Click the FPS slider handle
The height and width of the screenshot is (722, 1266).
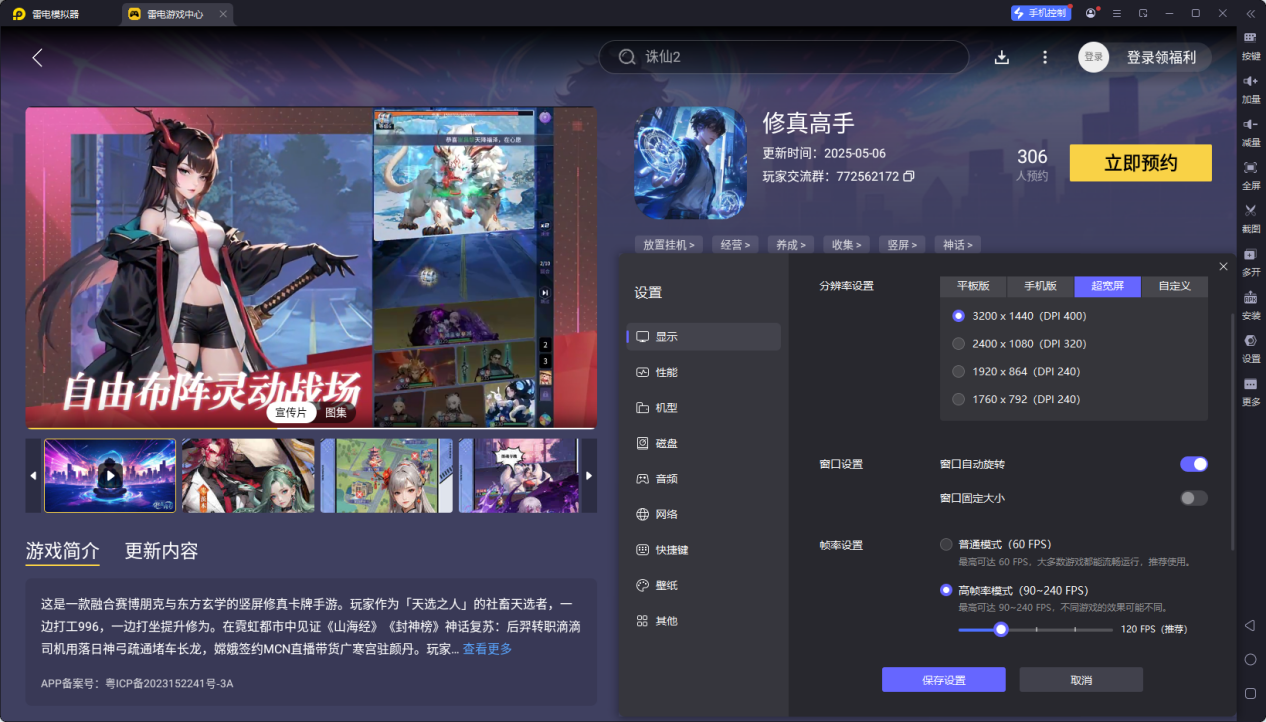click(1001, 629)
